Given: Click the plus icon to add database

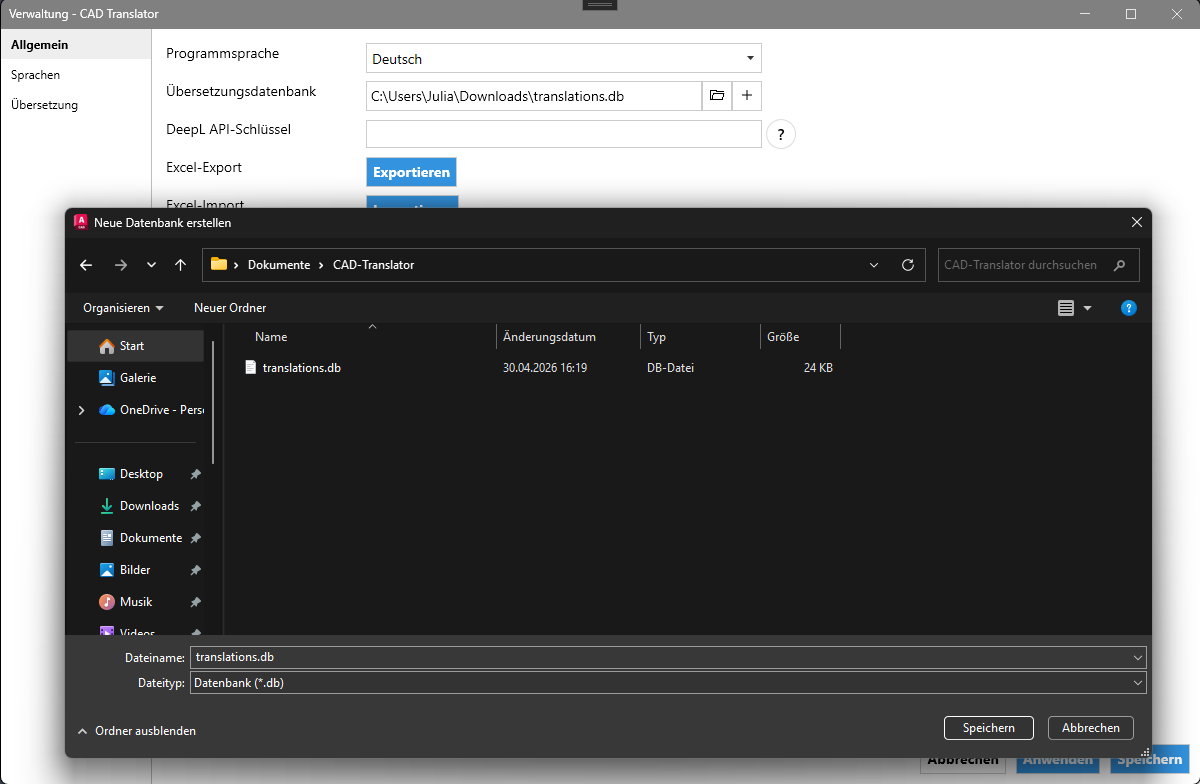Looking at the screenshot, I should (747, 96).
